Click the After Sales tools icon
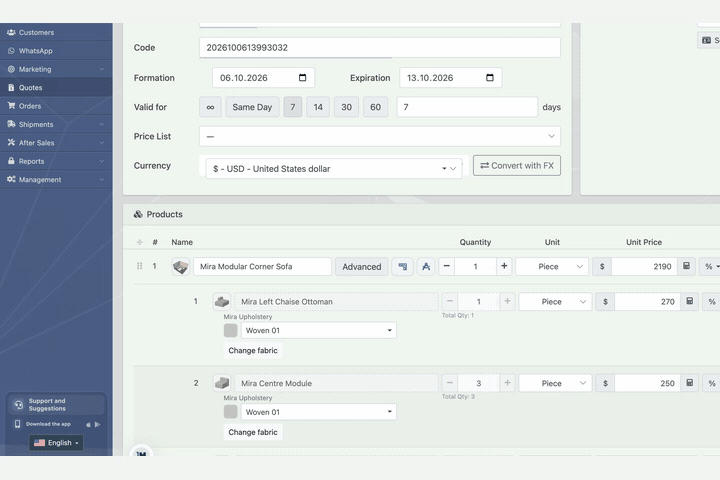The width and height of the screenshot is (720, 480). coord(11,142)
